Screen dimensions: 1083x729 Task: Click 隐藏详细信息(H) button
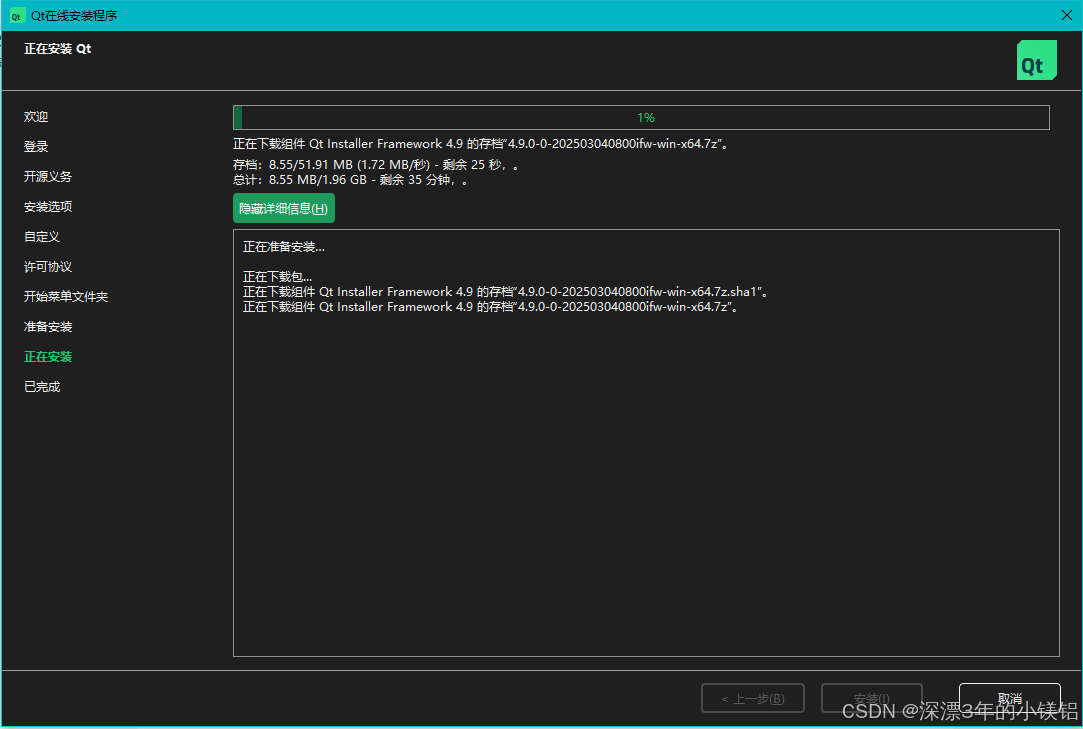[x=284, y=208]
